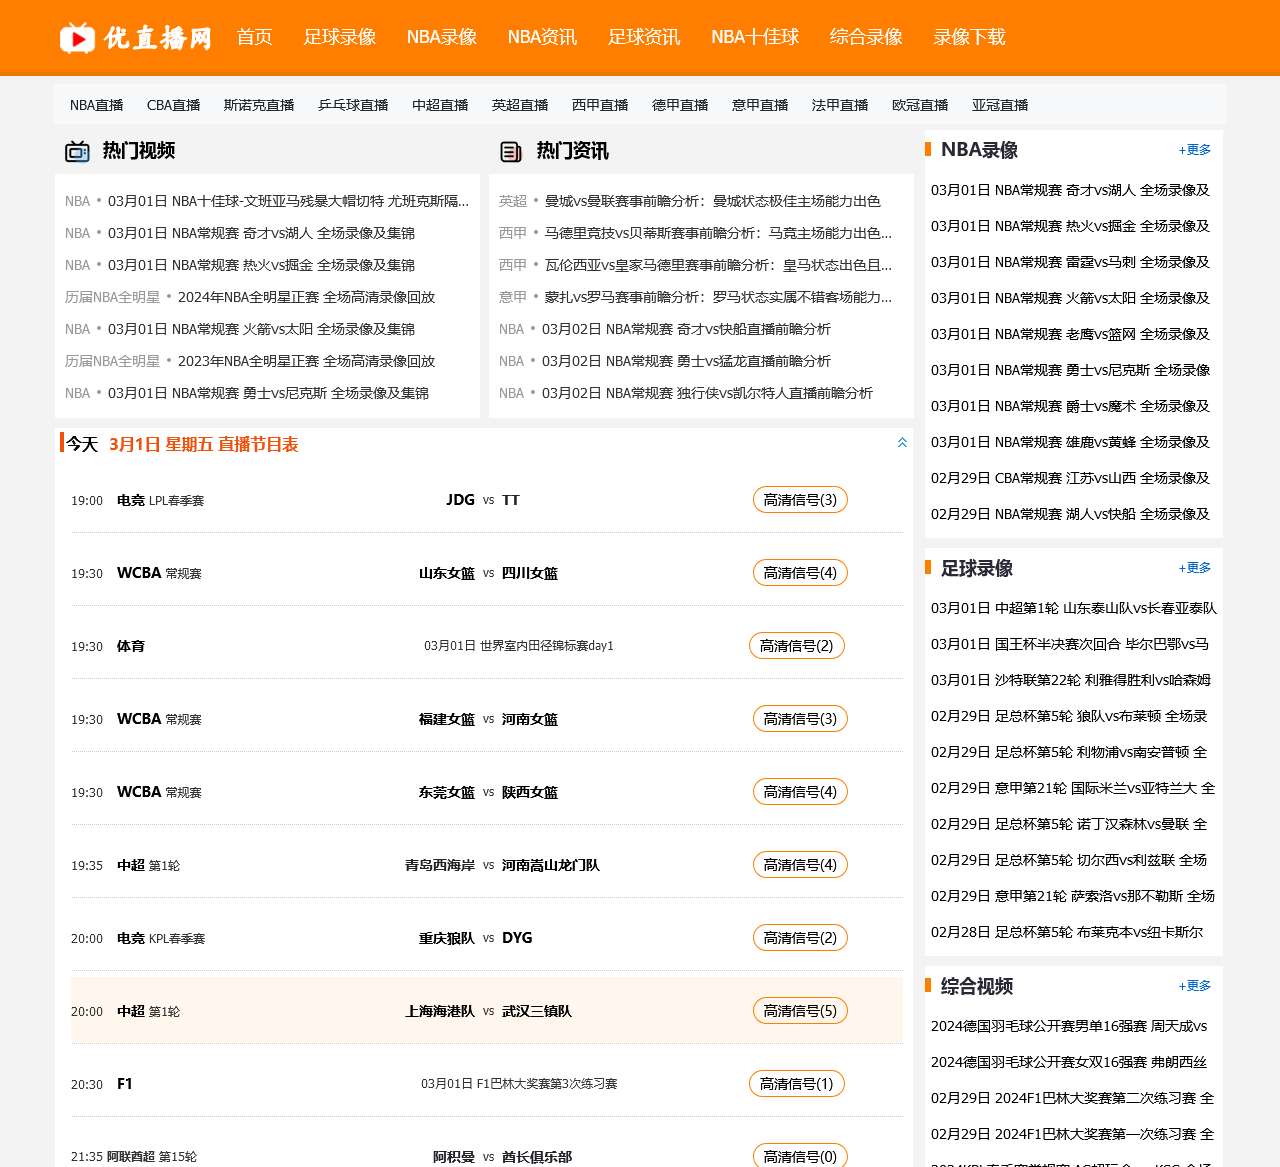Image resolution: width=1280 pixels, height=1167 pixels.
Task: Click 高清信号(3) for JDG vs TT
Action: [x=799, y=500]
